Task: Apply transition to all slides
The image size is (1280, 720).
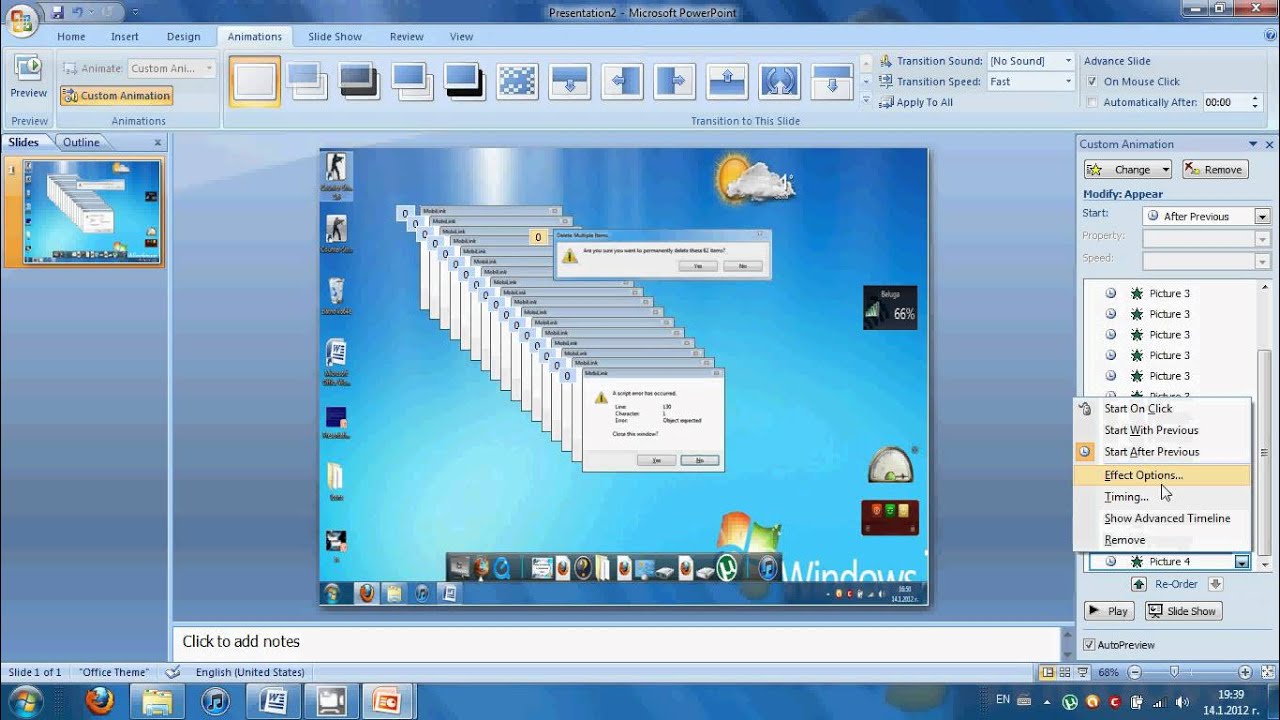Action: point(916,102)
